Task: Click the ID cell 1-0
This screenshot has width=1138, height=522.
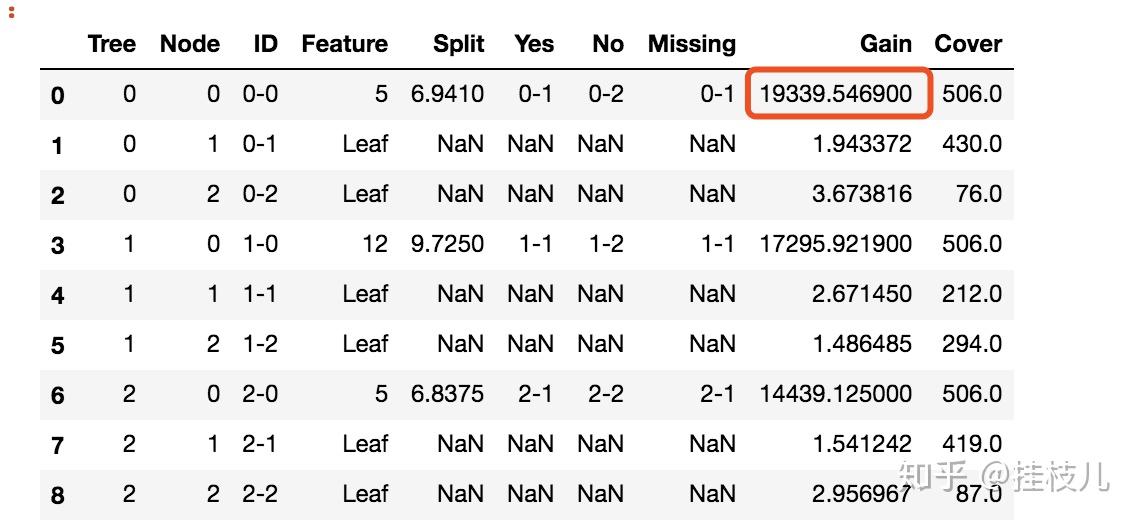Action: [260, 244]
